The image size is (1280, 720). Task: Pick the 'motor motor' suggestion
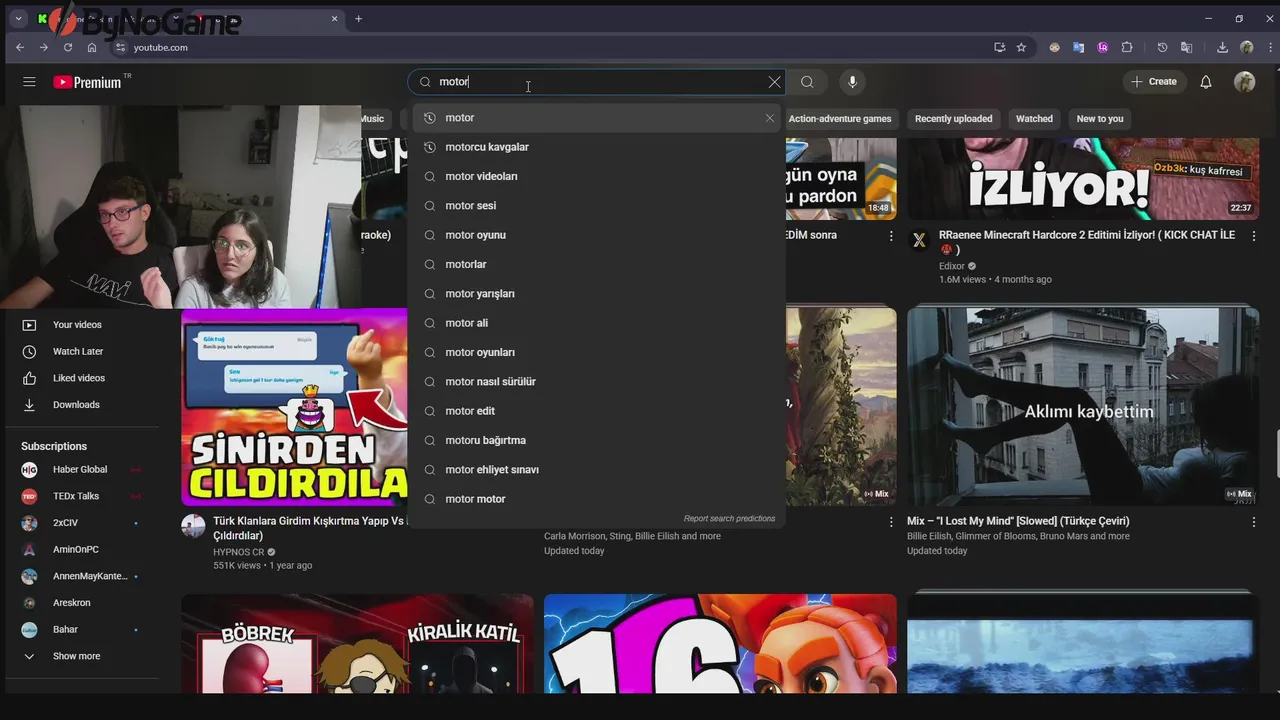pos(597,499)
